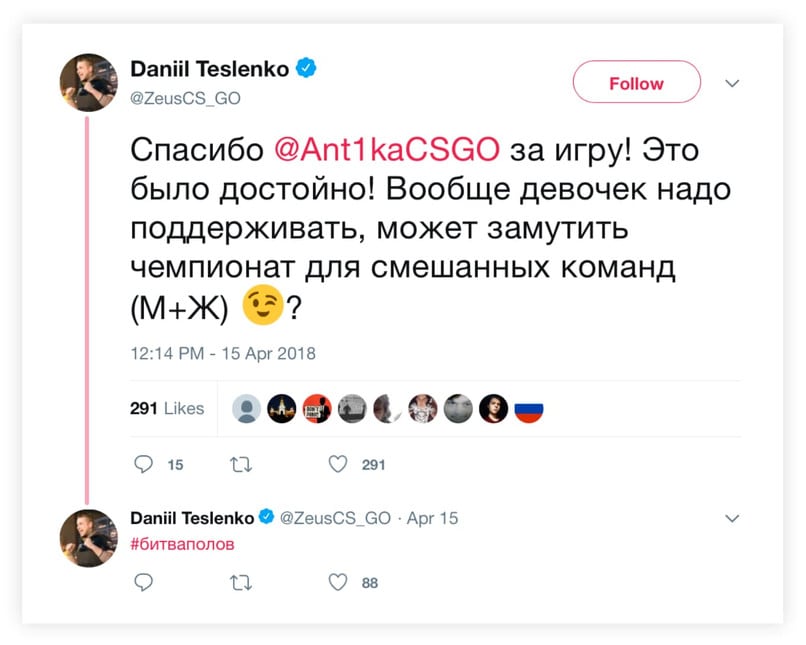This screenshot has width=806, height=645.
Task: Open the Russian flag liker avatar
Action: click(x=529, y=409)
